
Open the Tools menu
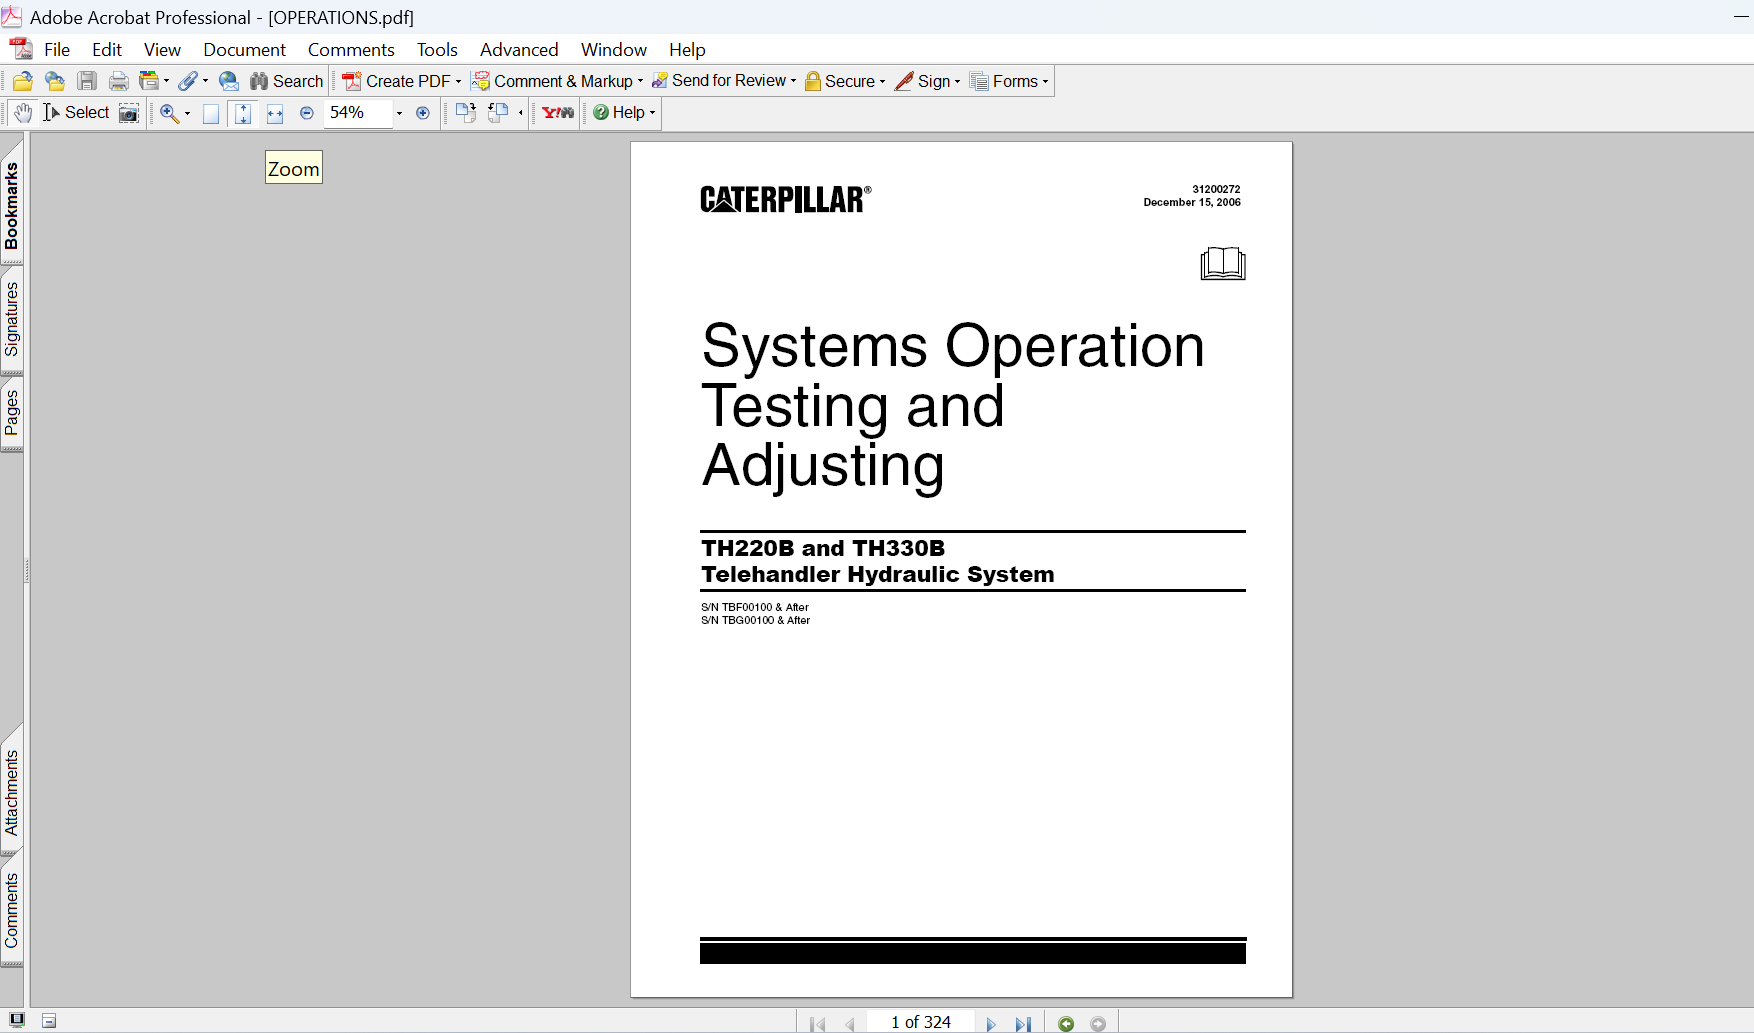pos(437,50)
